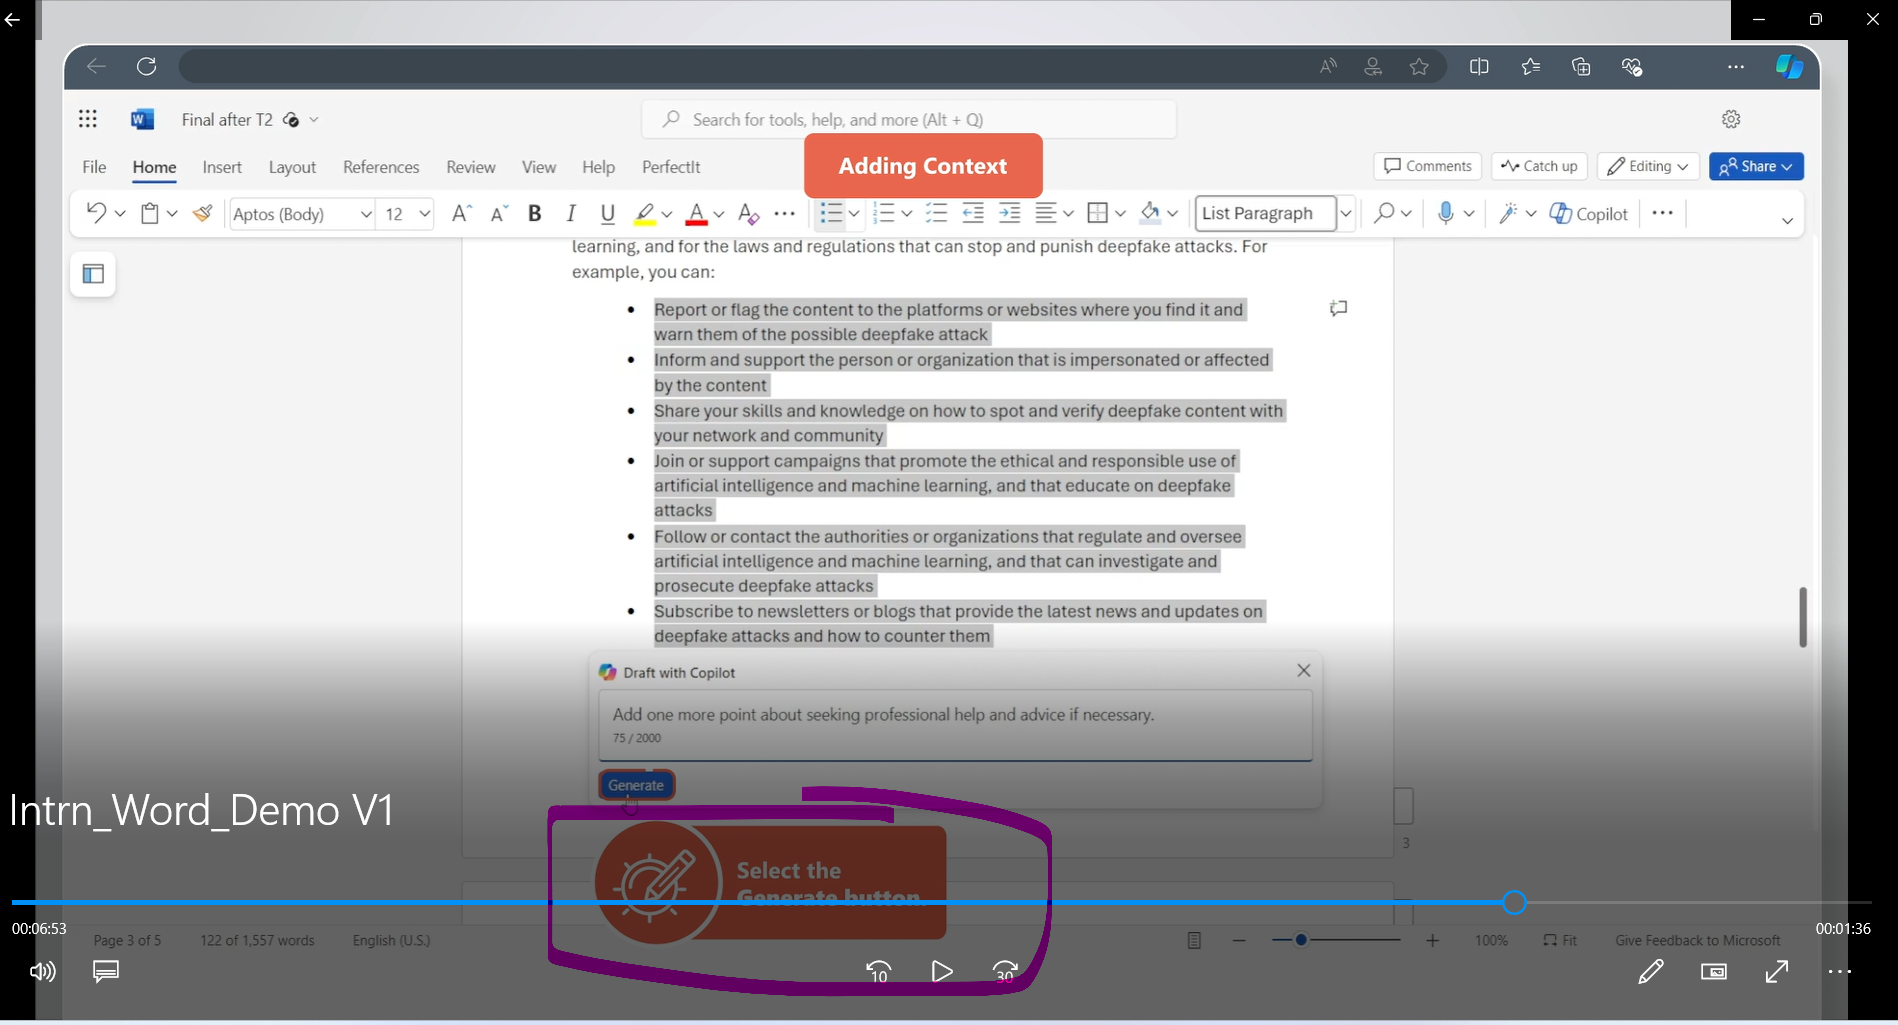Click the Word logo icon

pos(143,119)
